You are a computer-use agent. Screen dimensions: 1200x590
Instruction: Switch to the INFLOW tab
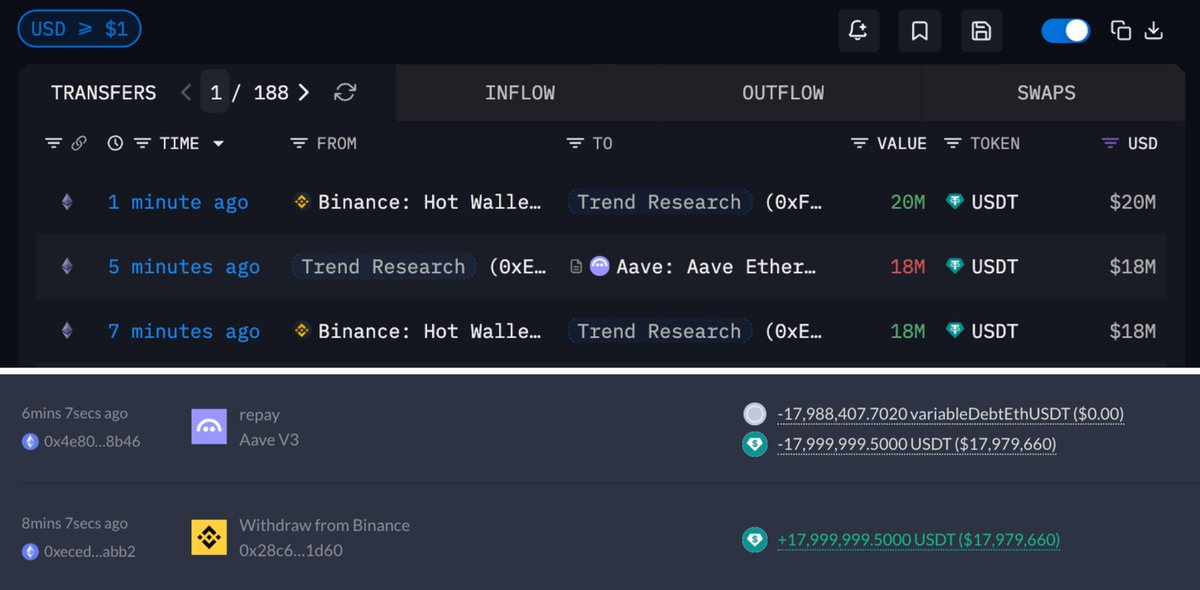(x=519, y=93)
